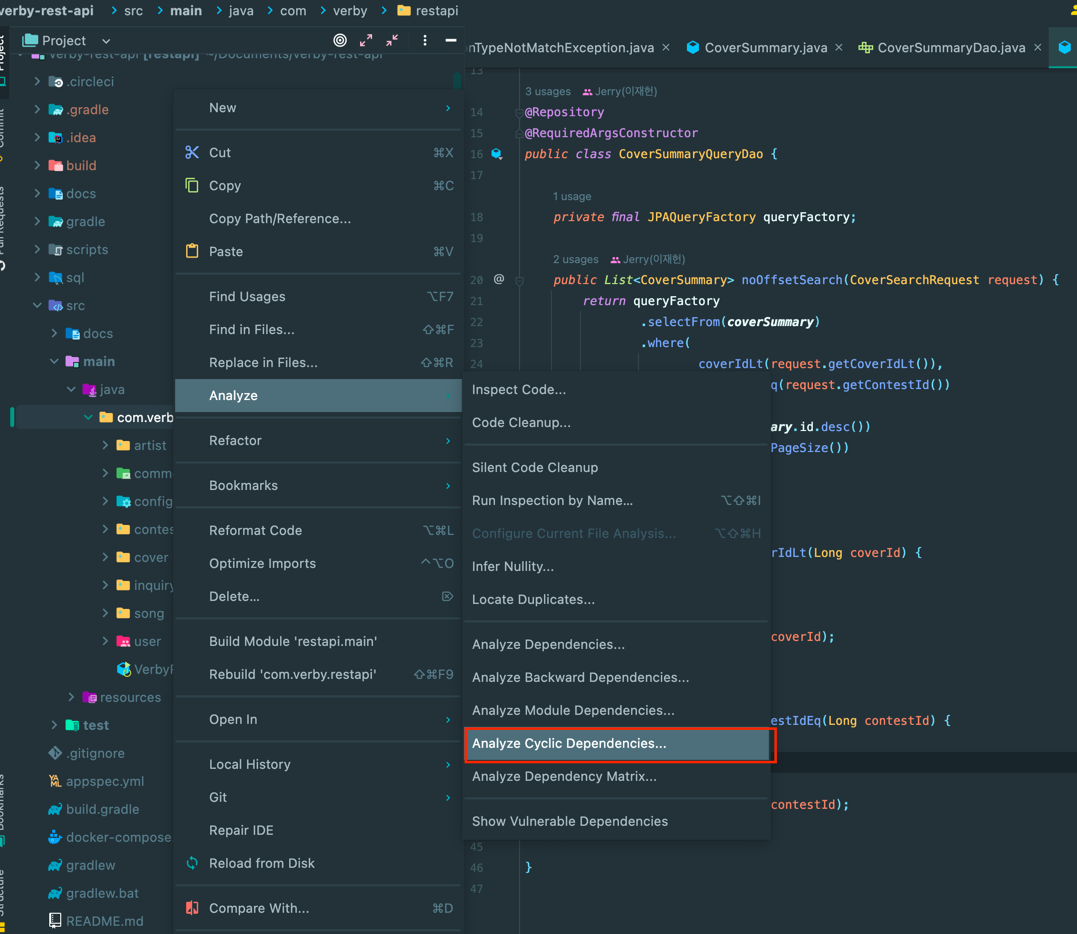Expand the .gradle folder
The height and width of the screenshot is (934, 1077).
37,109
